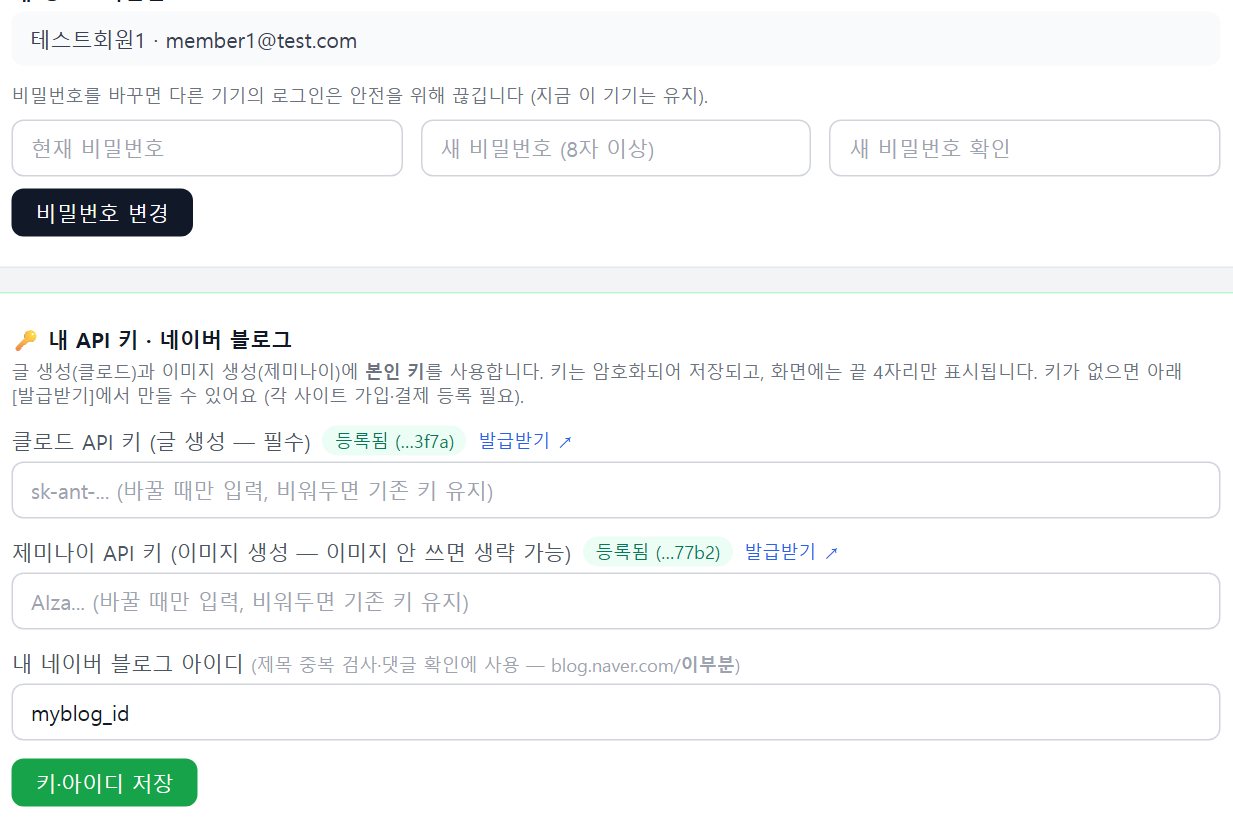
Task: Focus the 현재 비밀번호 input field
Action: click(207, 148)
